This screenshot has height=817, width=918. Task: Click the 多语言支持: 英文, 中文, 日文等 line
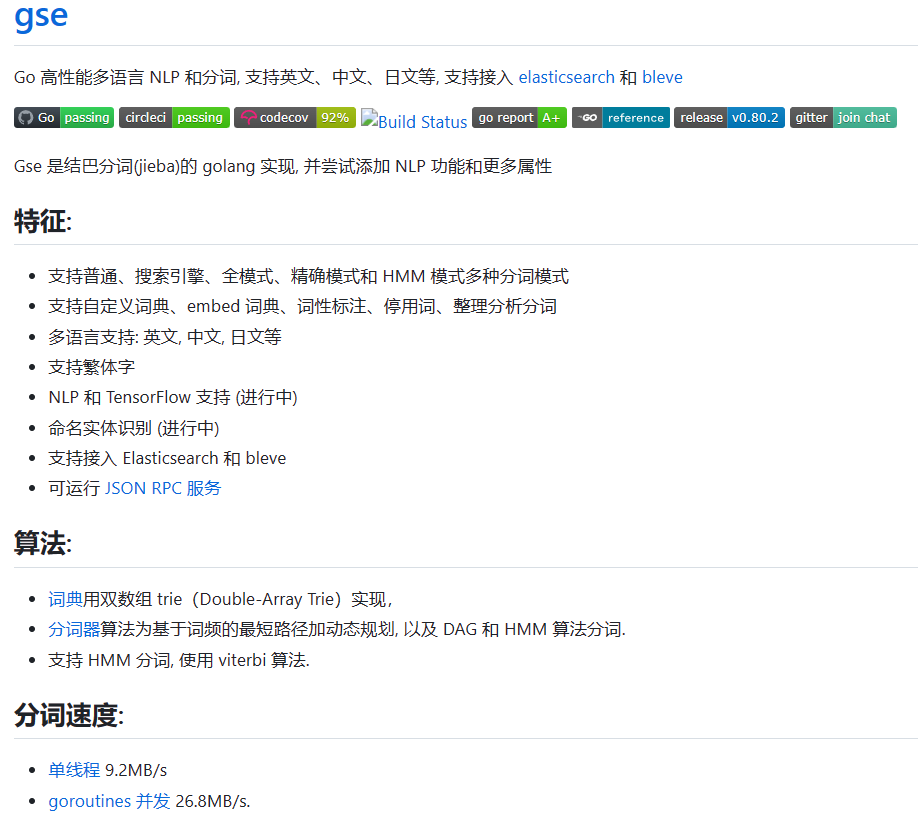(x=165, y=337)
